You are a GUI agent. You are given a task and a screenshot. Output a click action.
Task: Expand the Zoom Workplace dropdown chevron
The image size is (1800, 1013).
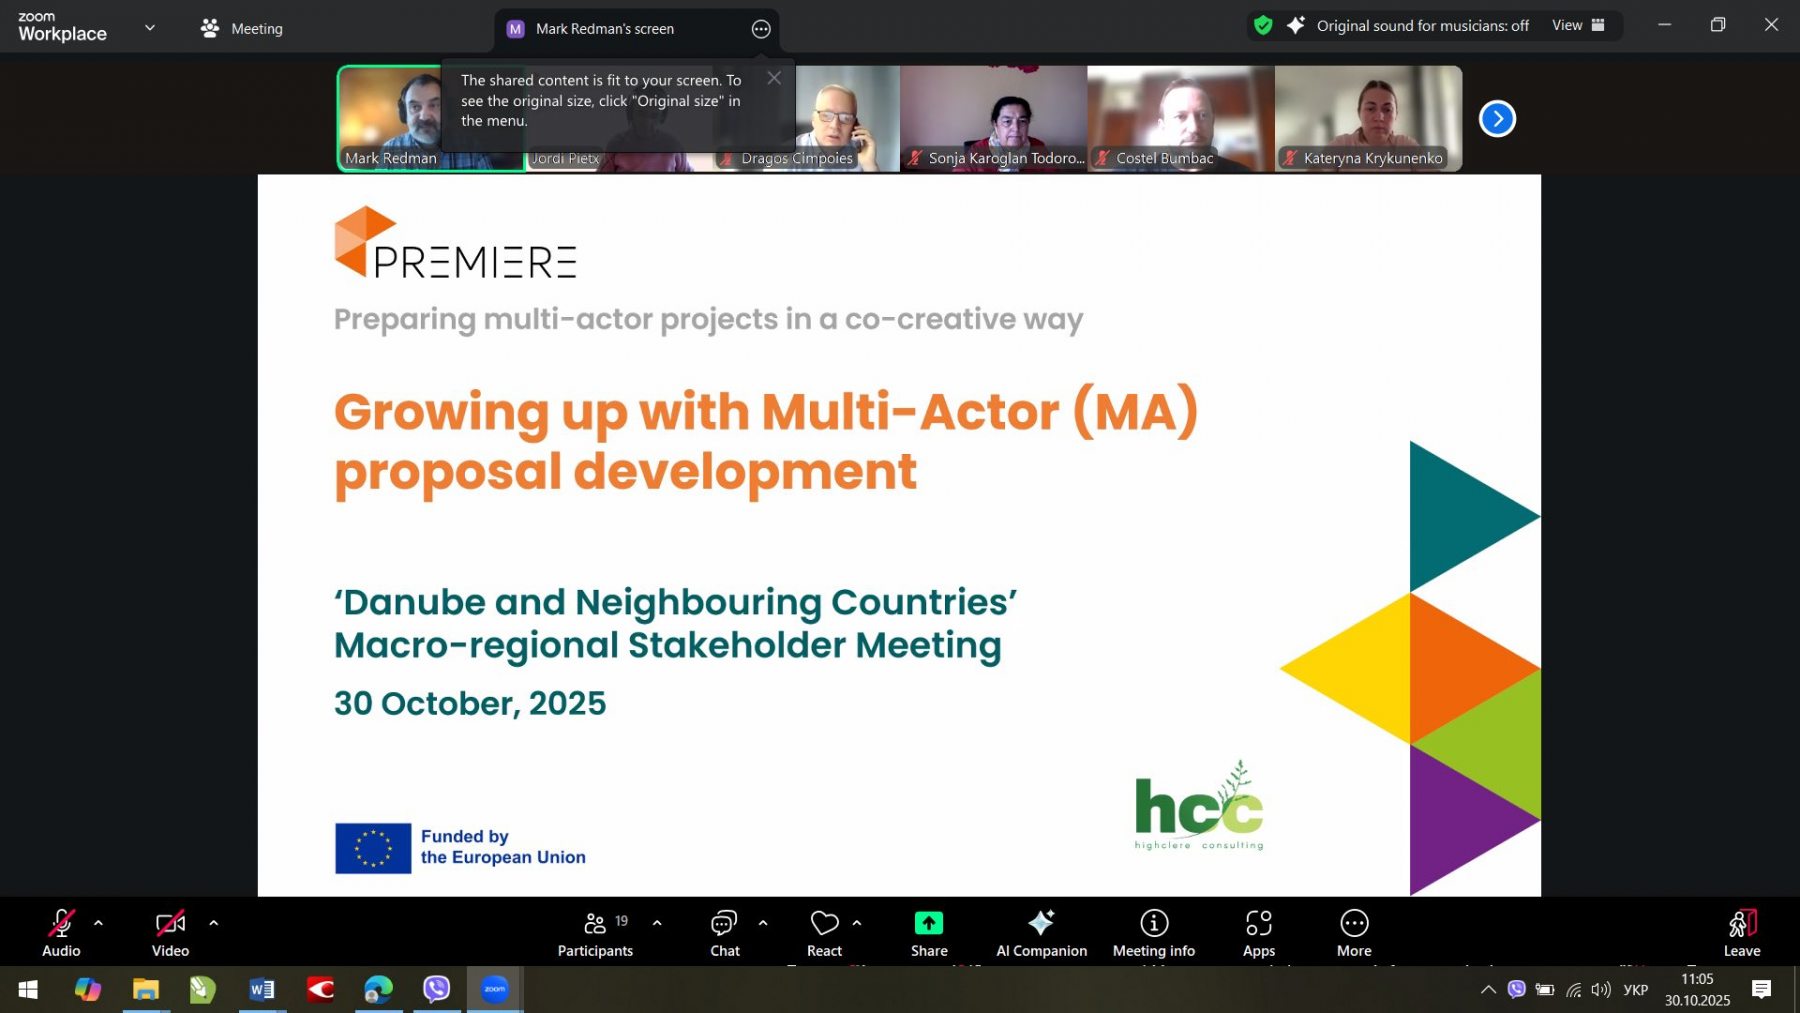click(x=150, y=27)
